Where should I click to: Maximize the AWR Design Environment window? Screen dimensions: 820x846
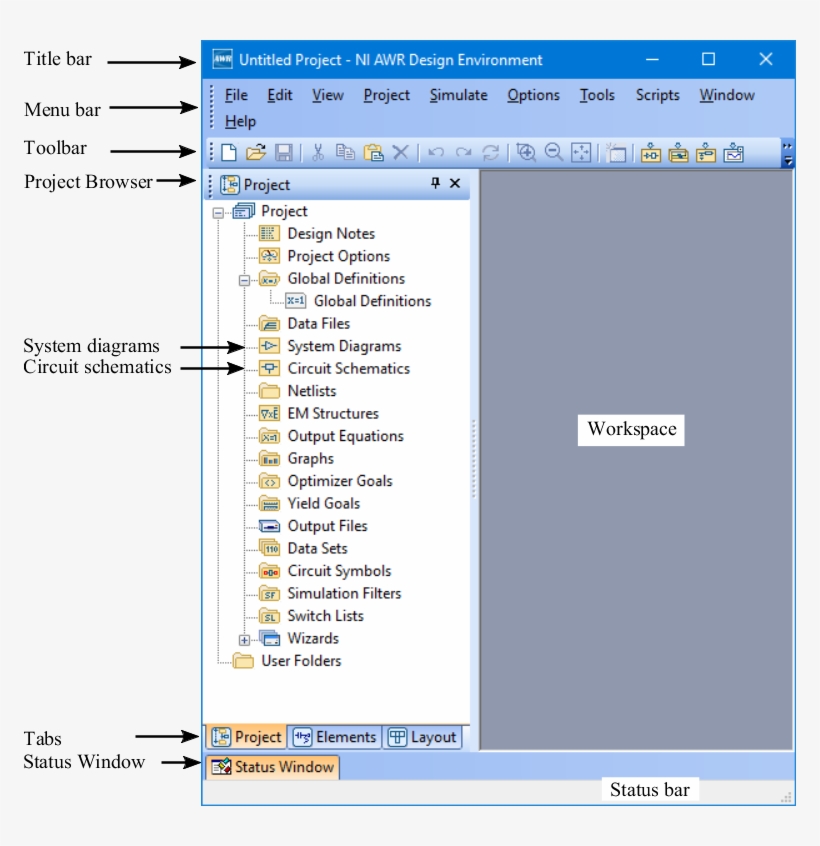708,59
